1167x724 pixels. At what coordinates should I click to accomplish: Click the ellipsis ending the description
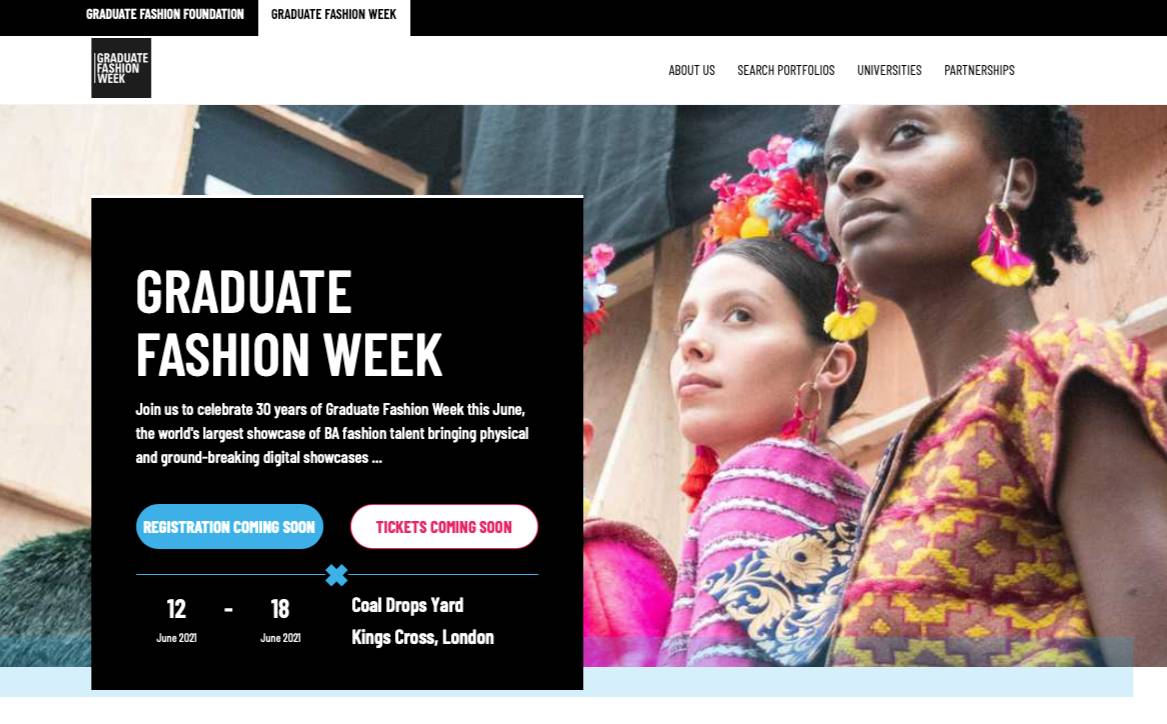click(x=377, y=458)
